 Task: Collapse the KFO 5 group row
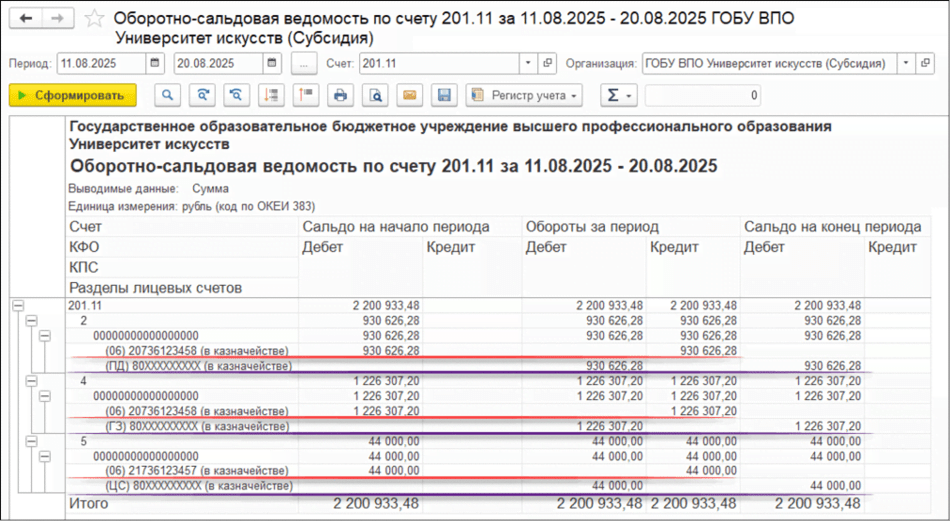(x=31, y=440)
